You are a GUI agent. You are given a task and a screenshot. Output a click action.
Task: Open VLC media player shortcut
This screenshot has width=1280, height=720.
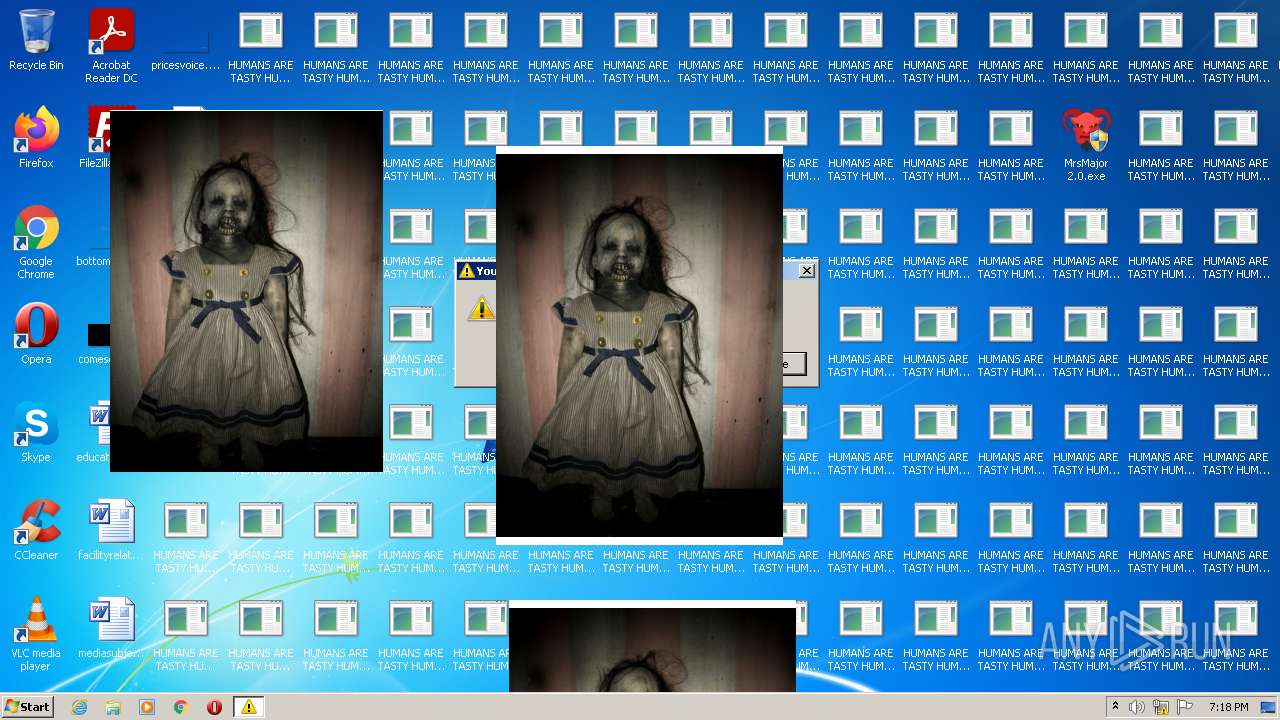point(36,634)
